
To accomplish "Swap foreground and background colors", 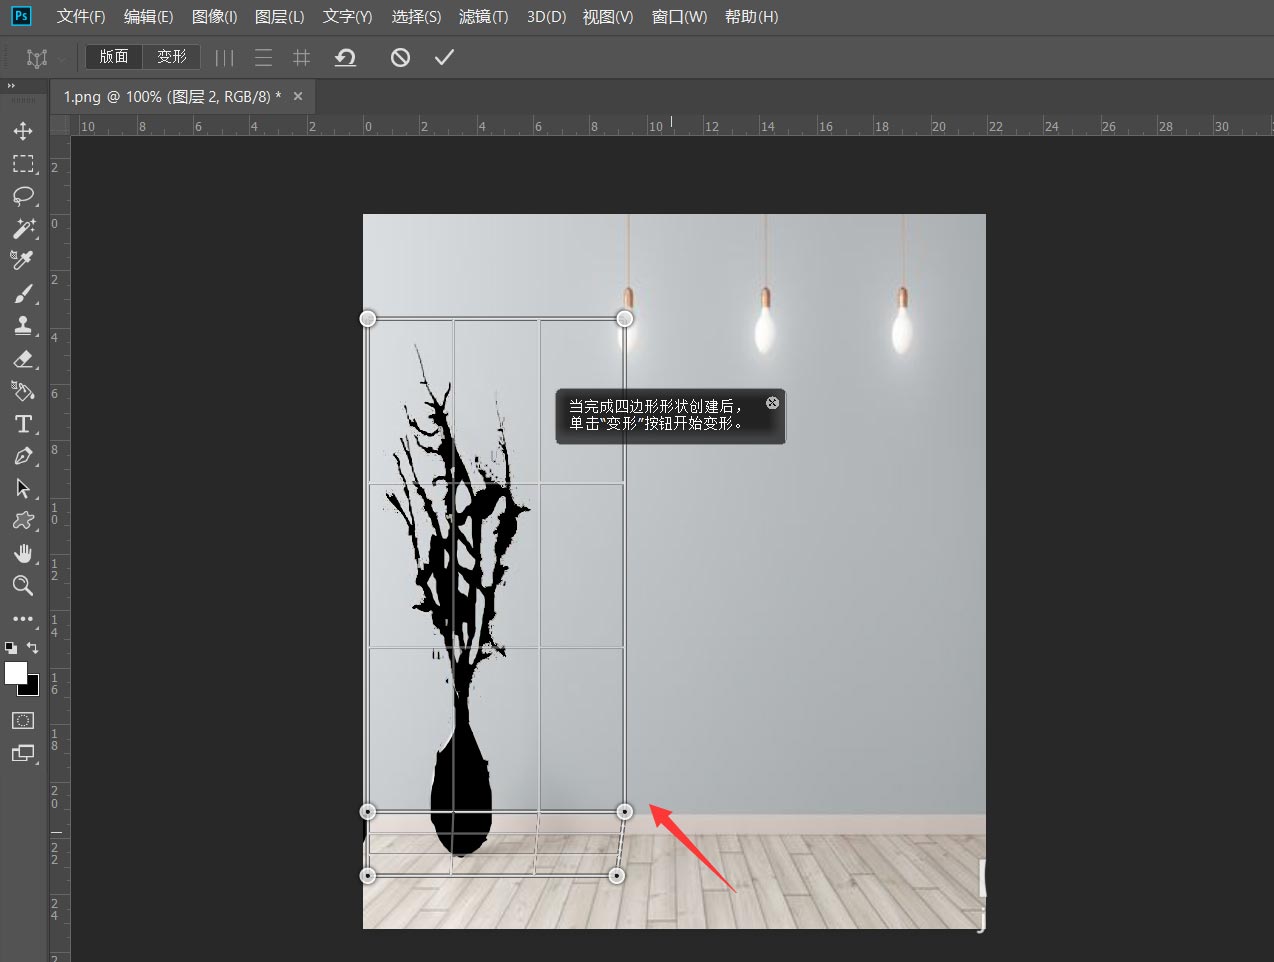I will coord(33,648).
